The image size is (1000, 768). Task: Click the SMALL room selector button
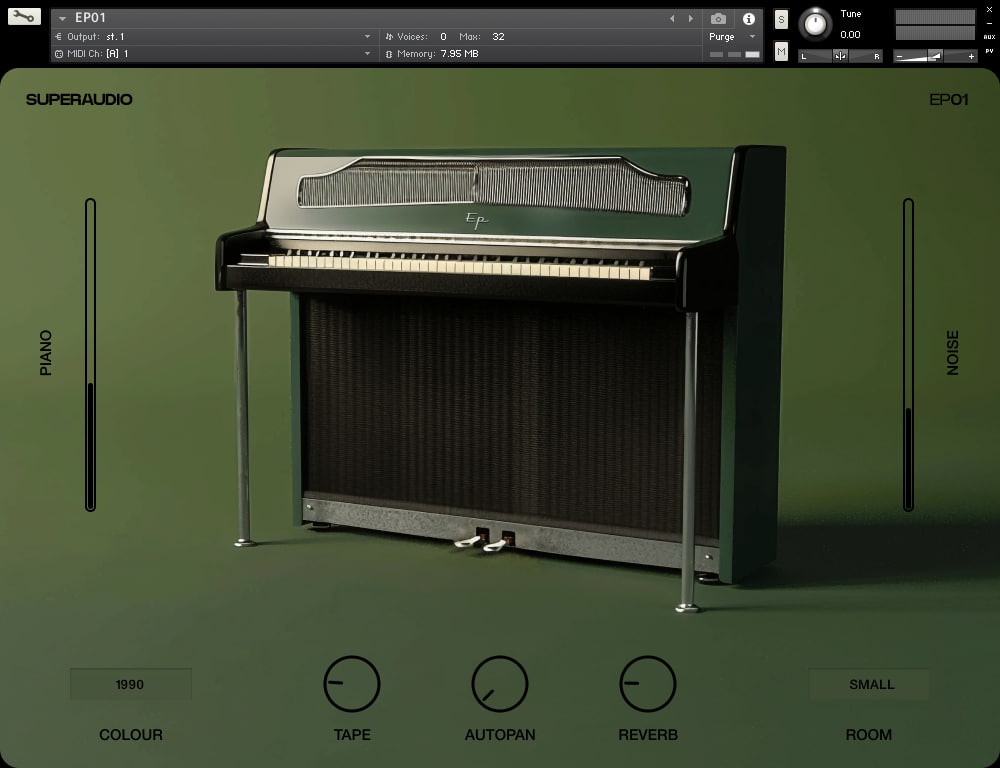coord(870,685)
